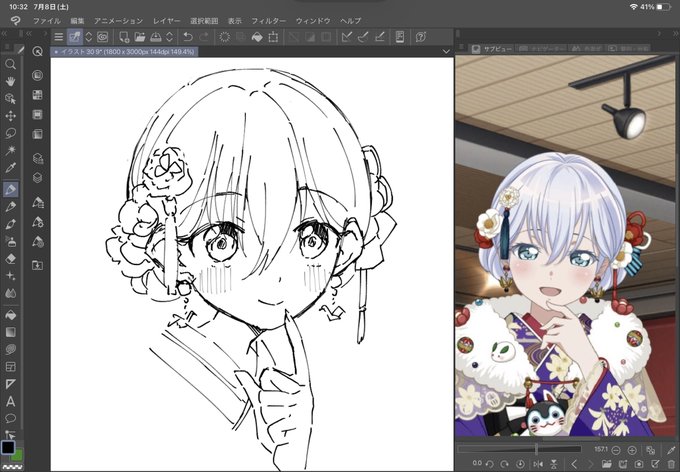680x472 pixels.
Task: Click the Fill bucket command bar icon
Action: click(257, 37)
